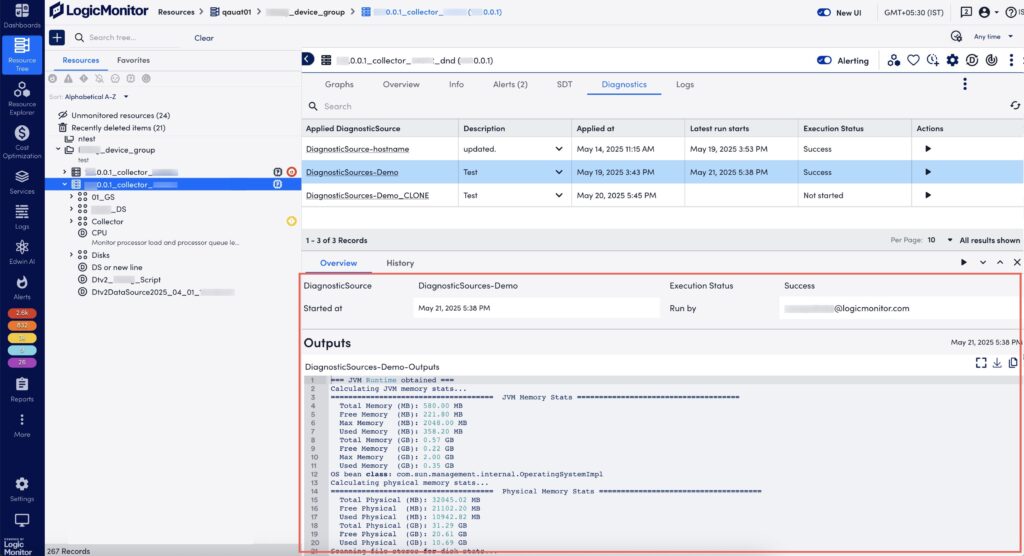Switch to the History tab
The image size is (1024, 556).
coord(400,263)
